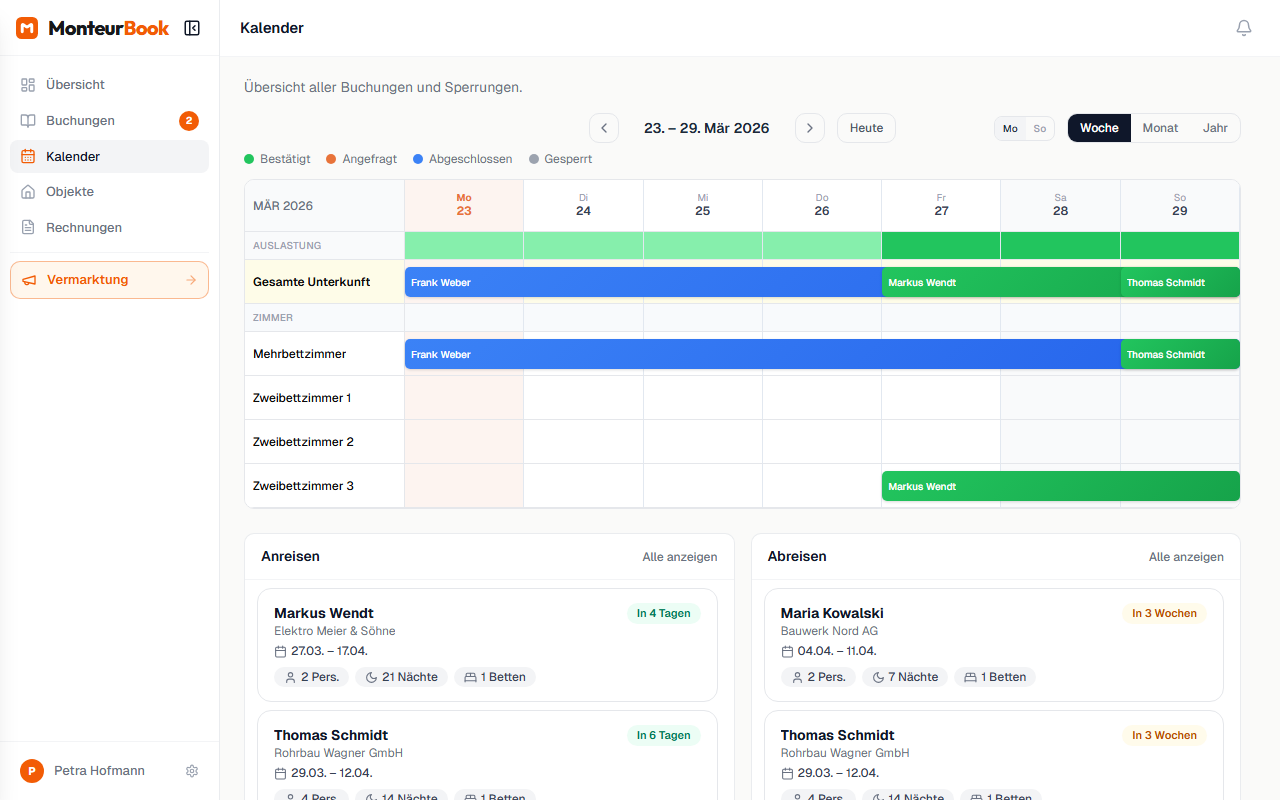Open notifications bell icon
Image resolution: width=1280 pixels, height=800 pixels.
point(1243,28)
